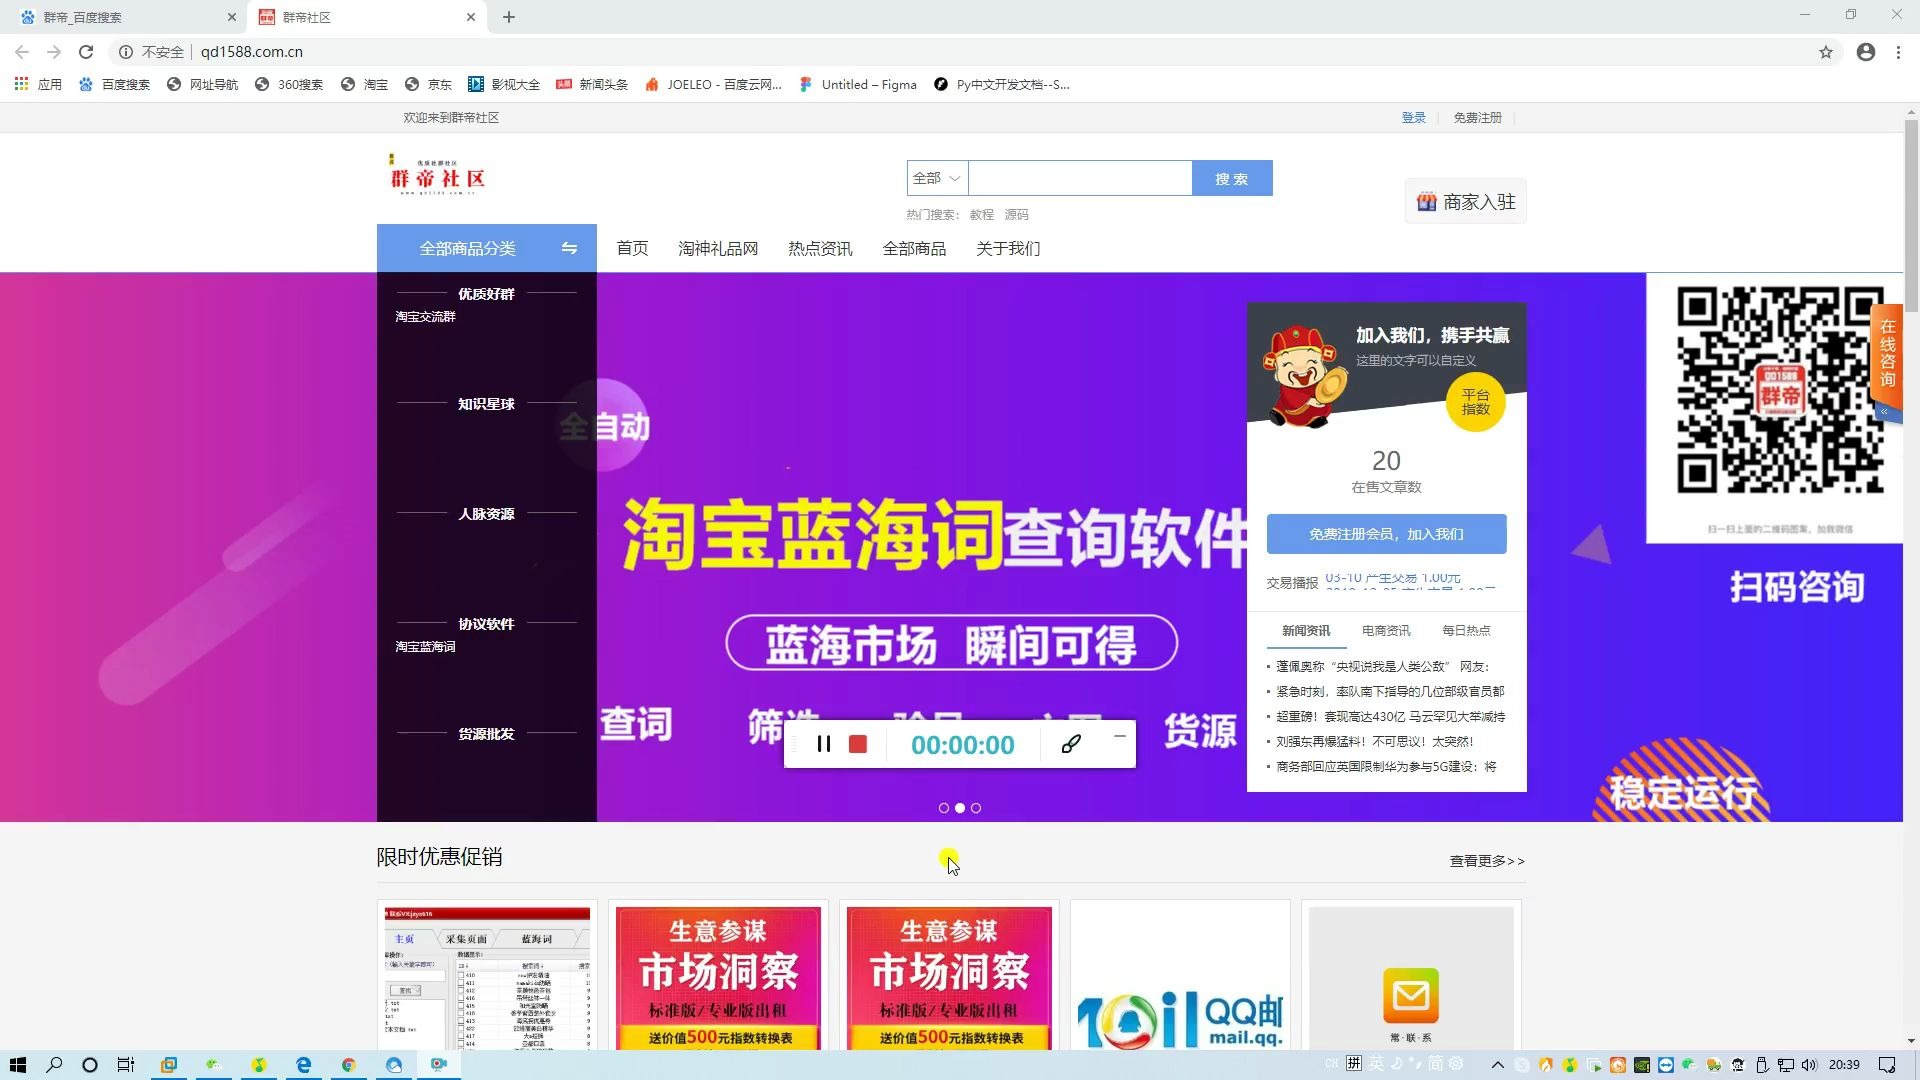Open the 网址导航 bookmark
Screen dimensions: 1920x1080
point(203,84)
